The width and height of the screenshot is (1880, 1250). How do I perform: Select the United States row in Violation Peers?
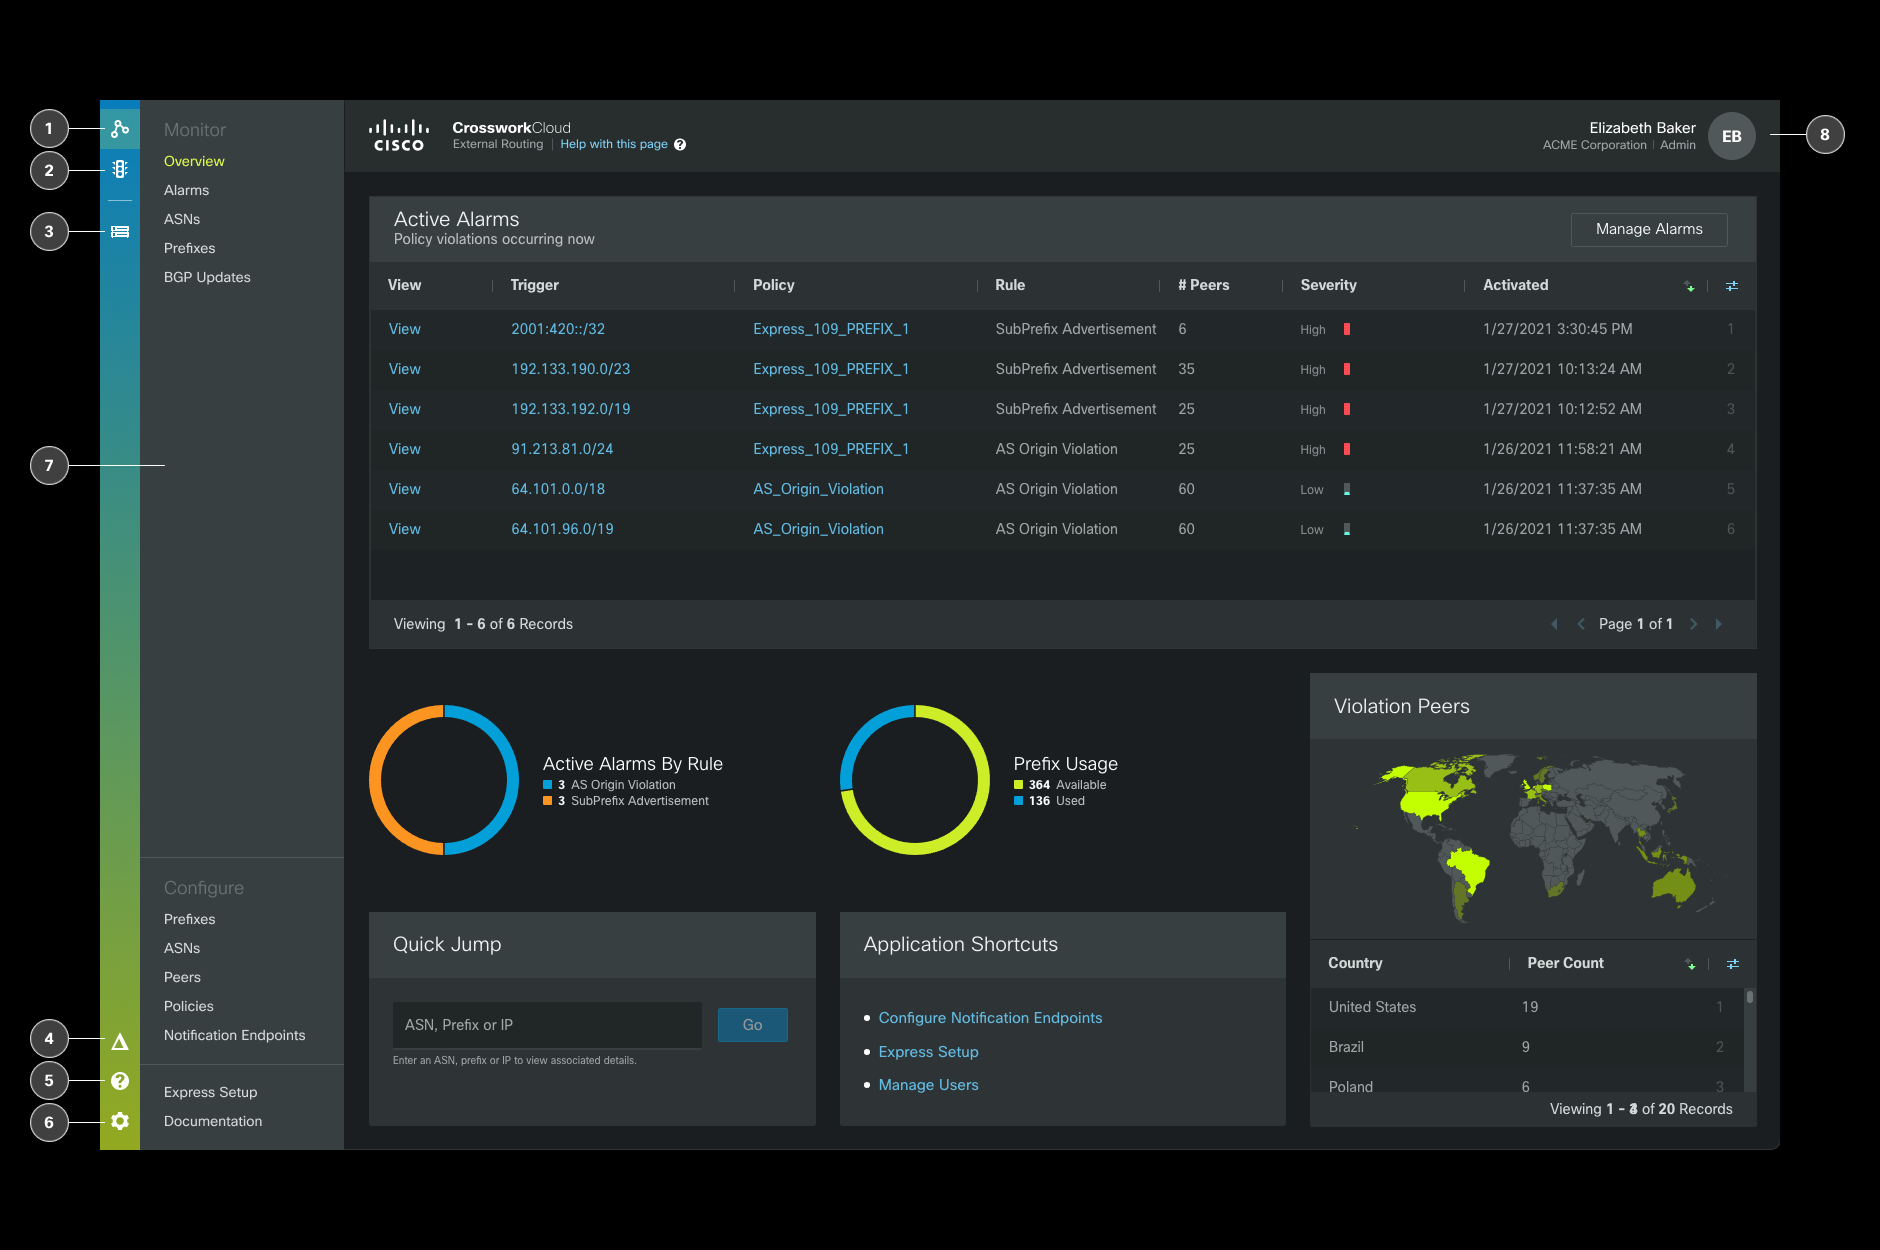pos(1527,1007)
